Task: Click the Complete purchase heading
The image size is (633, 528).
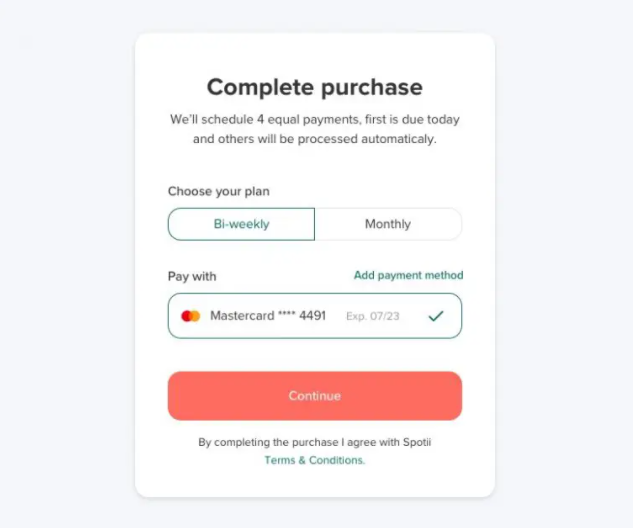Action: [x=315, y=87]
